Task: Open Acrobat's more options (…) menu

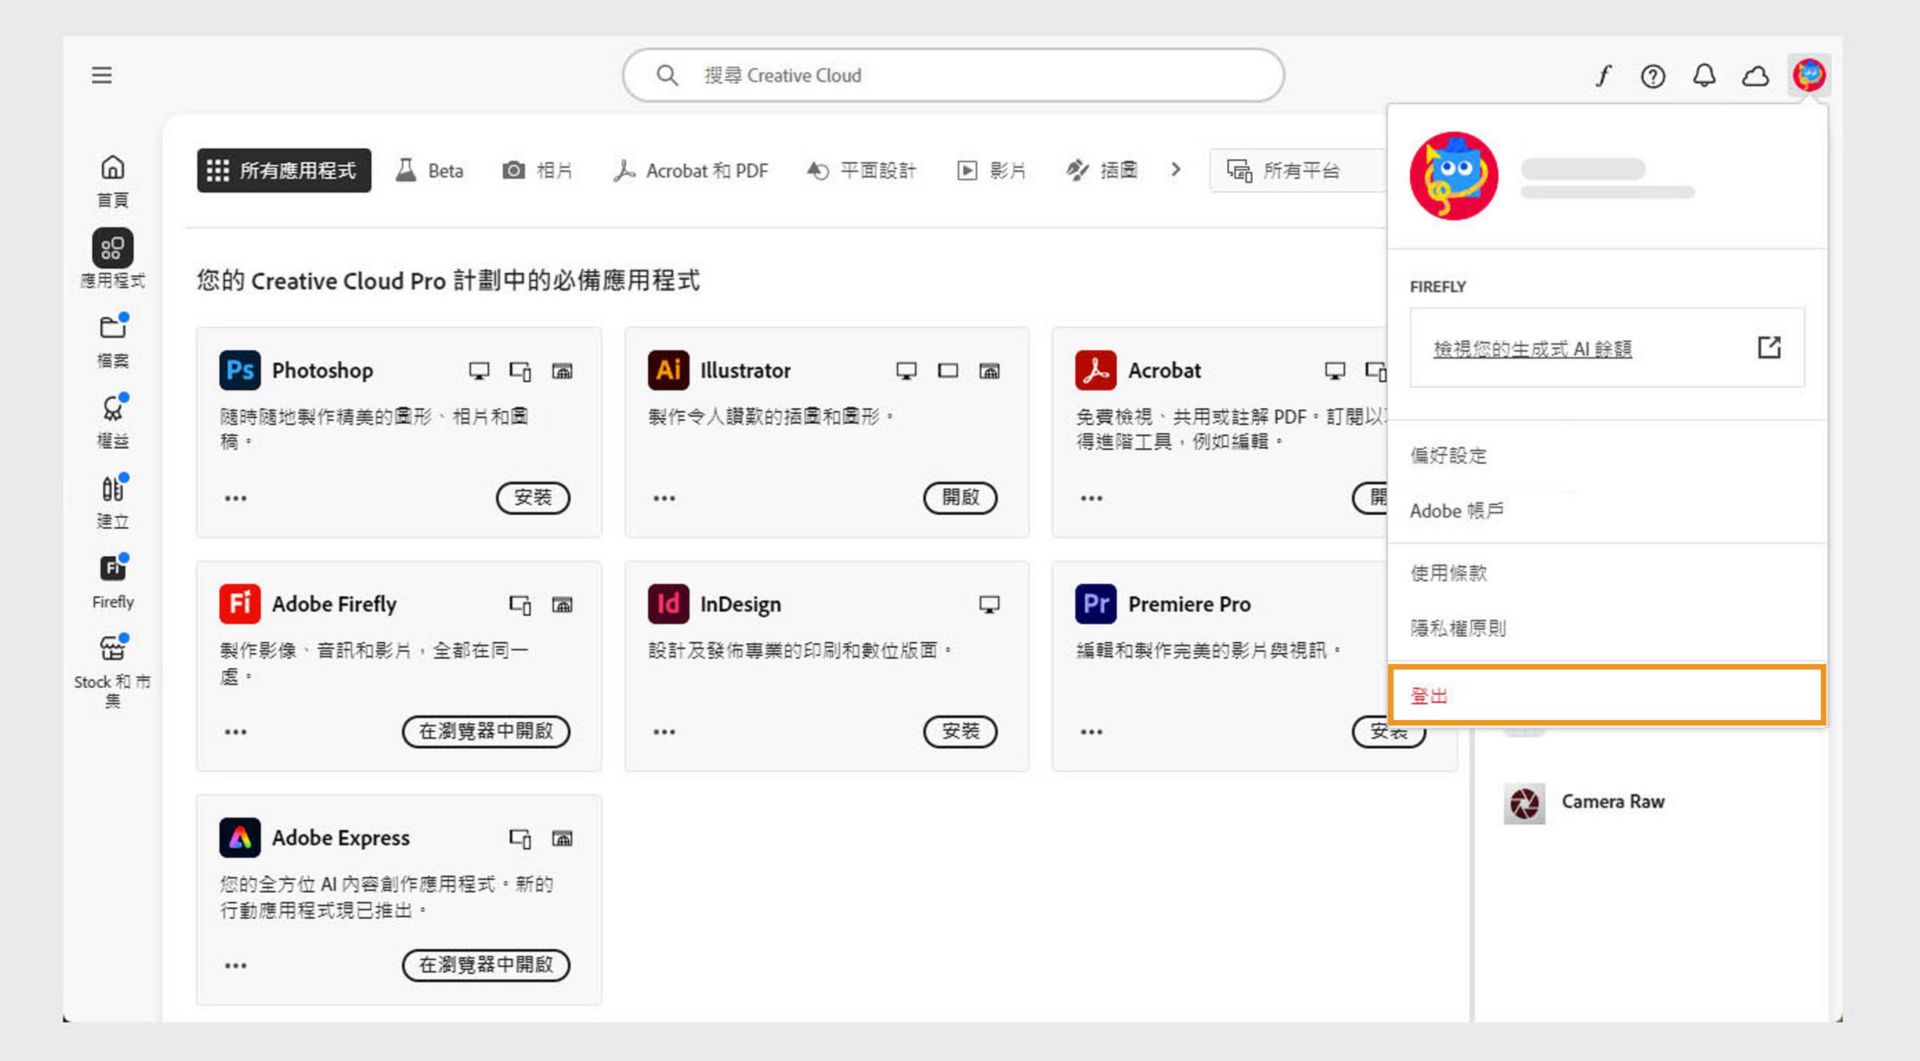Action: click(1092, 498)
